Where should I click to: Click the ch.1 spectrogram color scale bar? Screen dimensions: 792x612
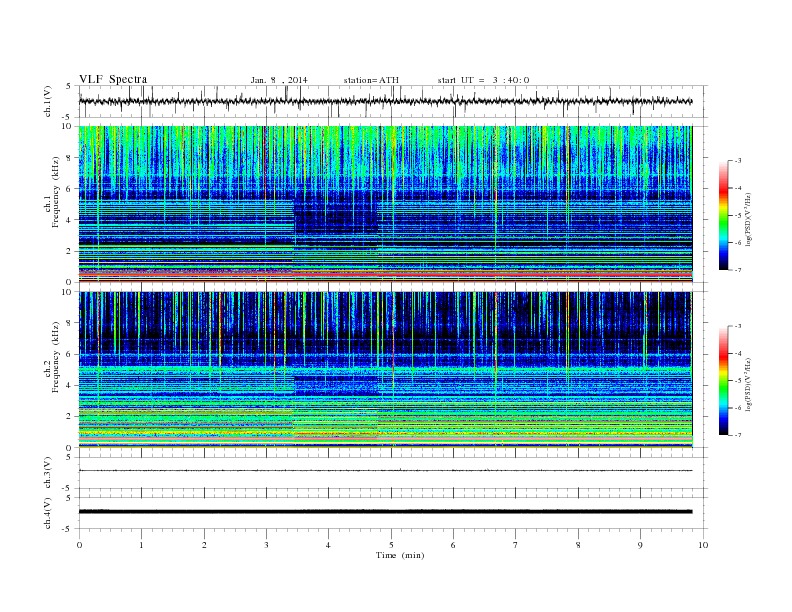click(723, 216)
